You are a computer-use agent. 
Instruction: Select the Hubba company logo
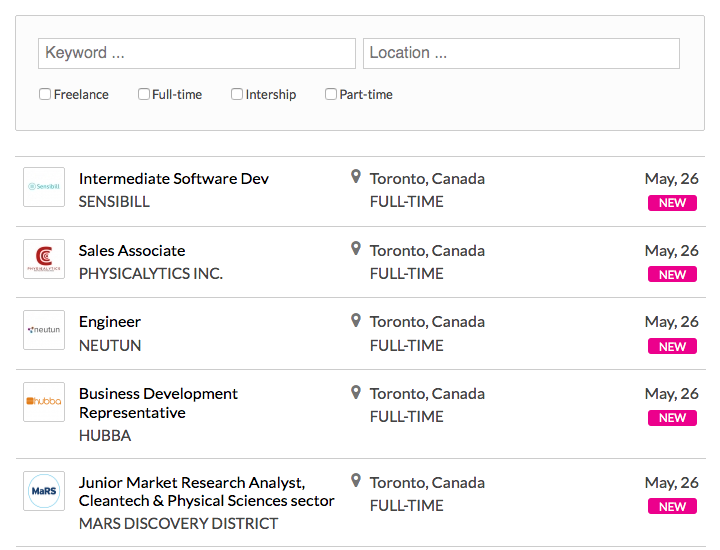coord(44,402)
